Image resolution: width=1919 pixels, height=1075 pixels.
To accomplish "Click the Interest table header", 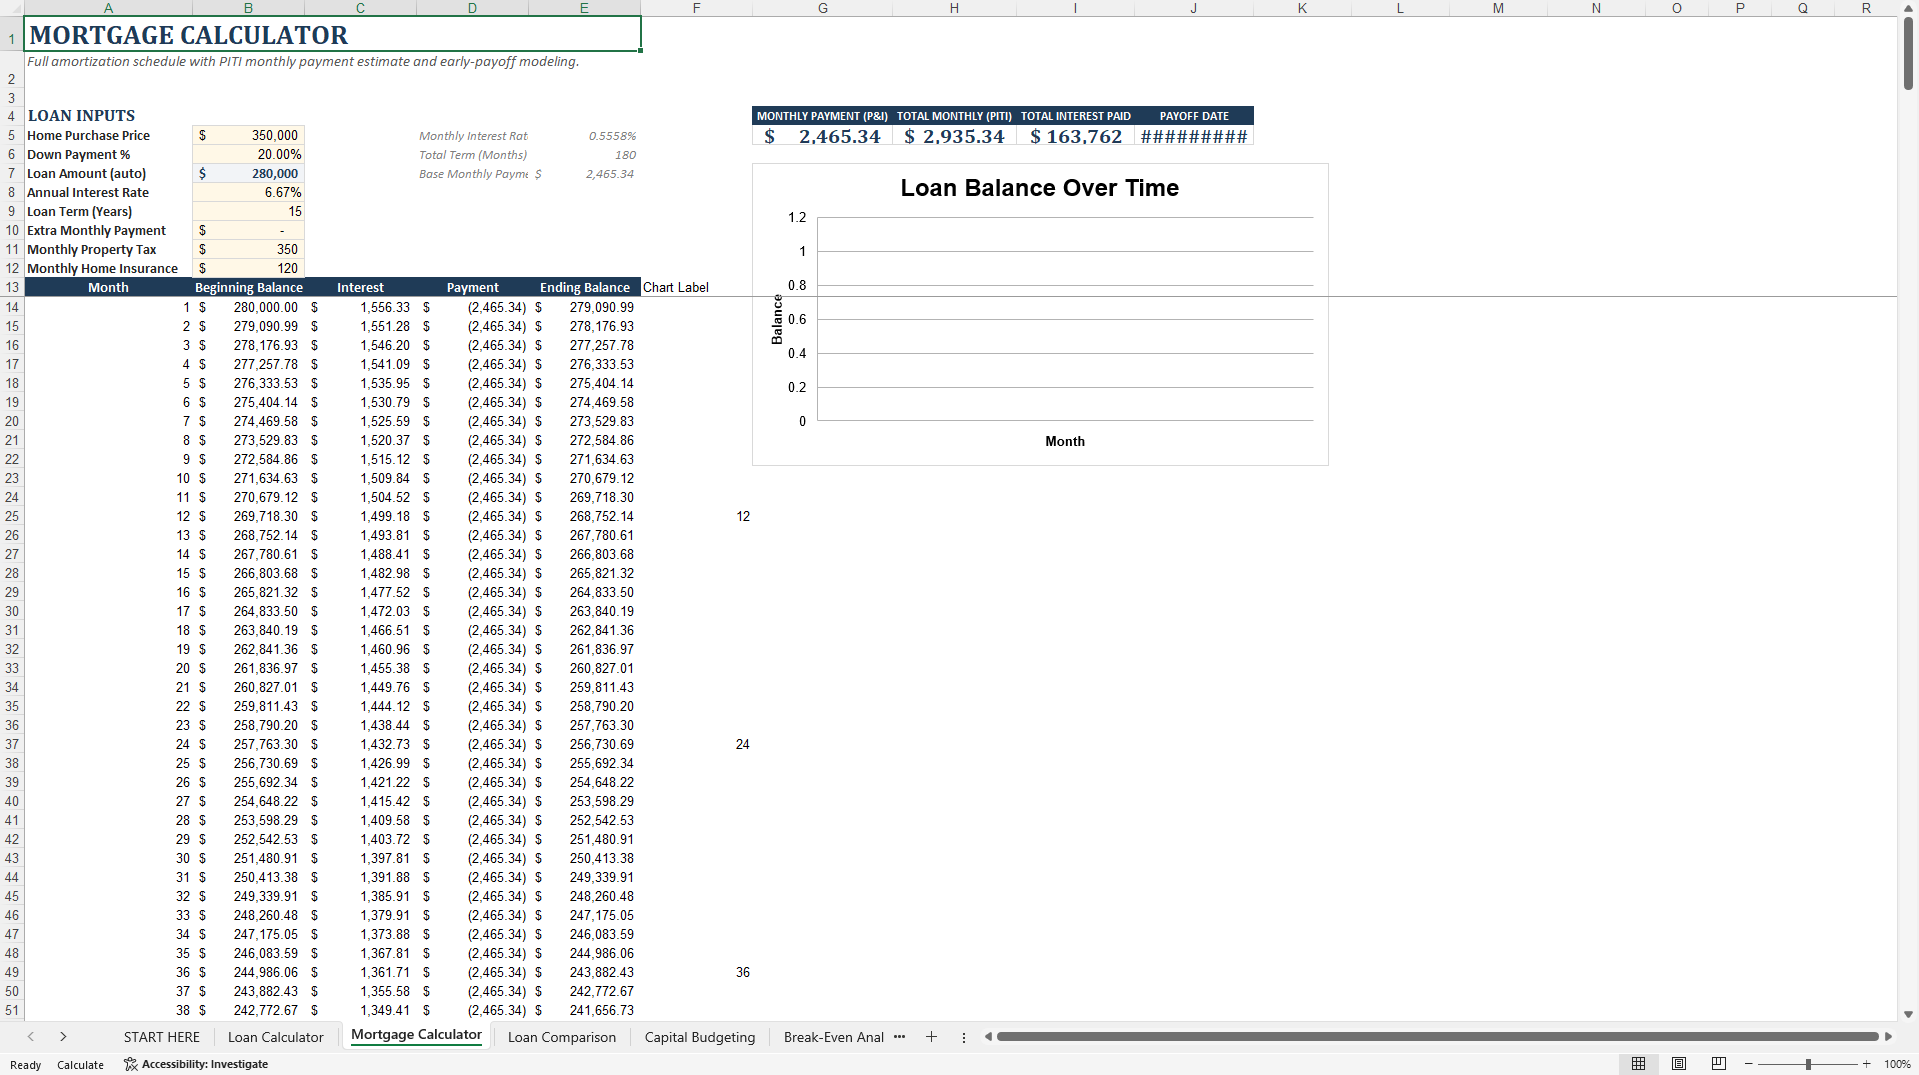I will coord(360,288).
